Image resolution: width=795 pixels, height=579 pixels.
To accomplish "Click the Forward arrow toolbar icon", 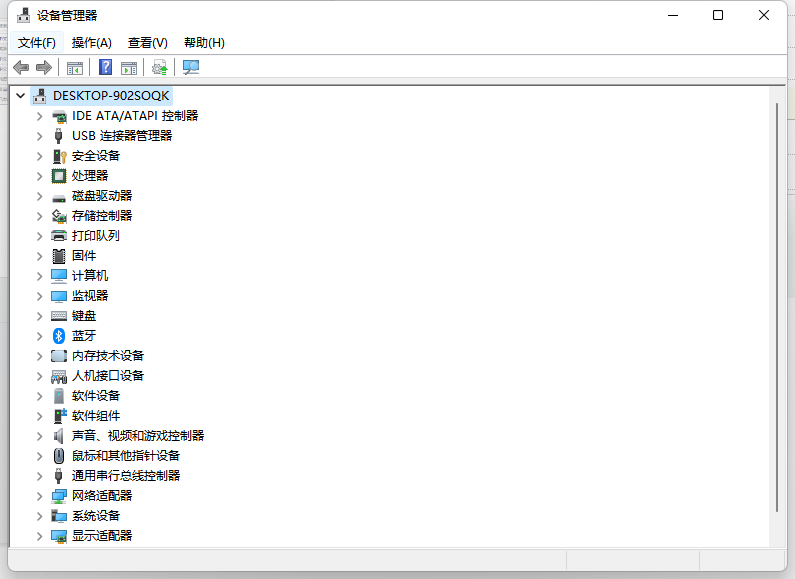I will pyautogui.click(x=44, y=67).
